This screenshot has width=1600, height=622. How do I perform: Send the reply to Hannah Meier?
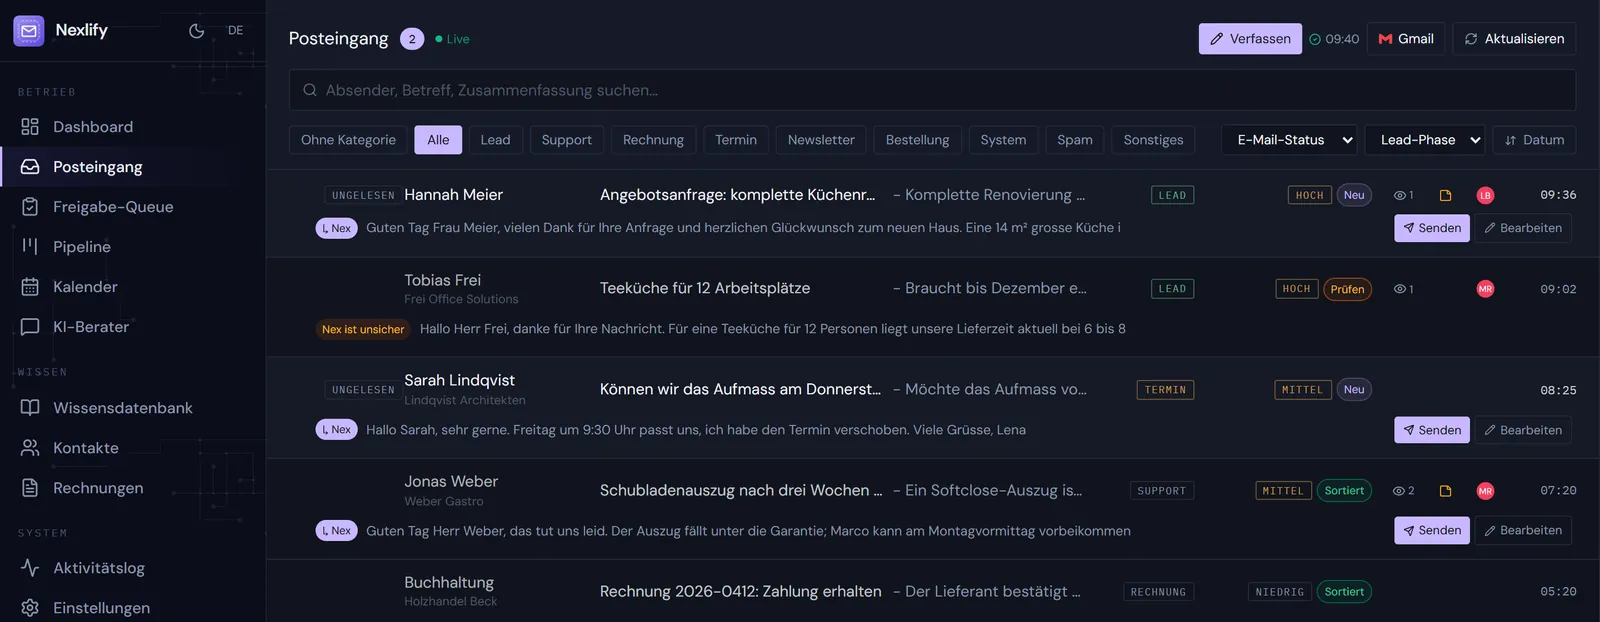[x=1432, y=228]
